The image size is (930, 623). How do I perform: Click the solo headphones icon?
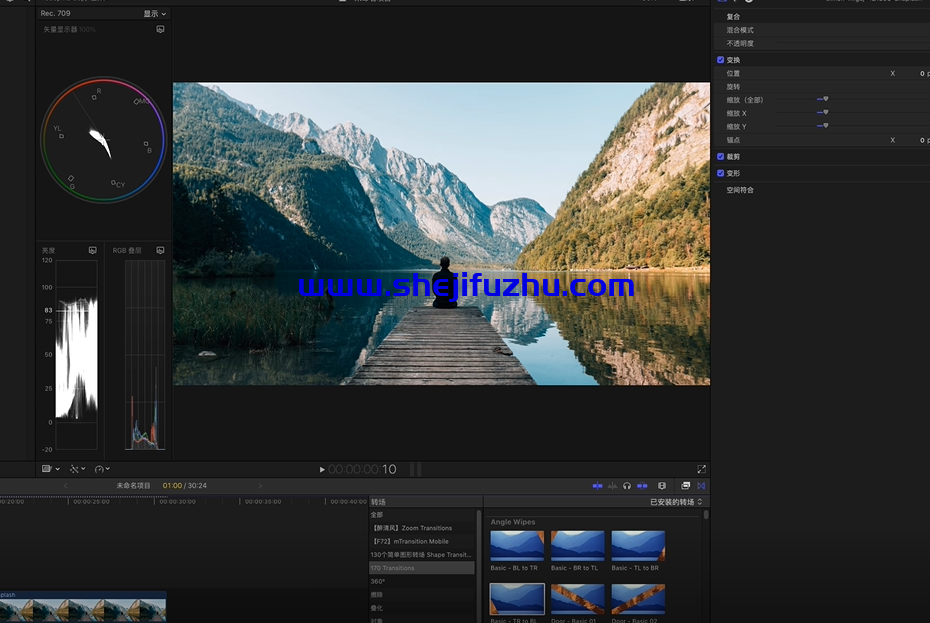627,486
